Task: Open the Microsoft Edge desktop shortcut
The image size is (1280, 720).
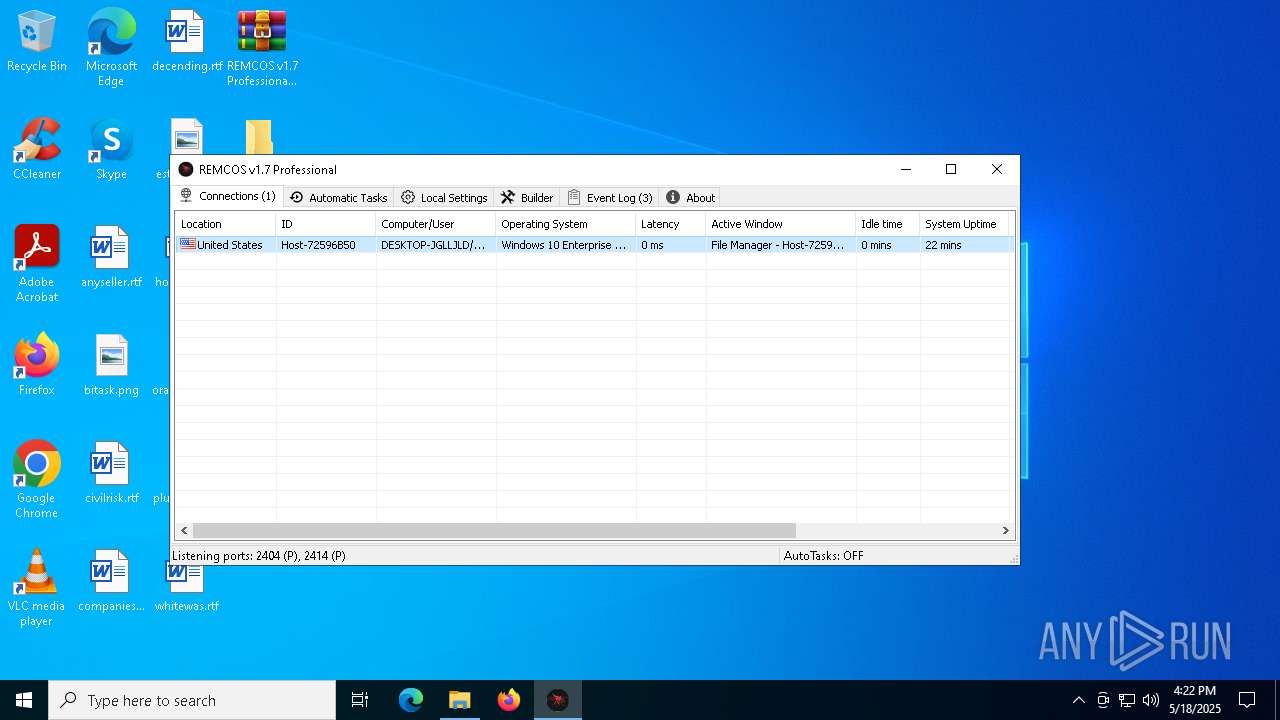Action: [111, 48]
